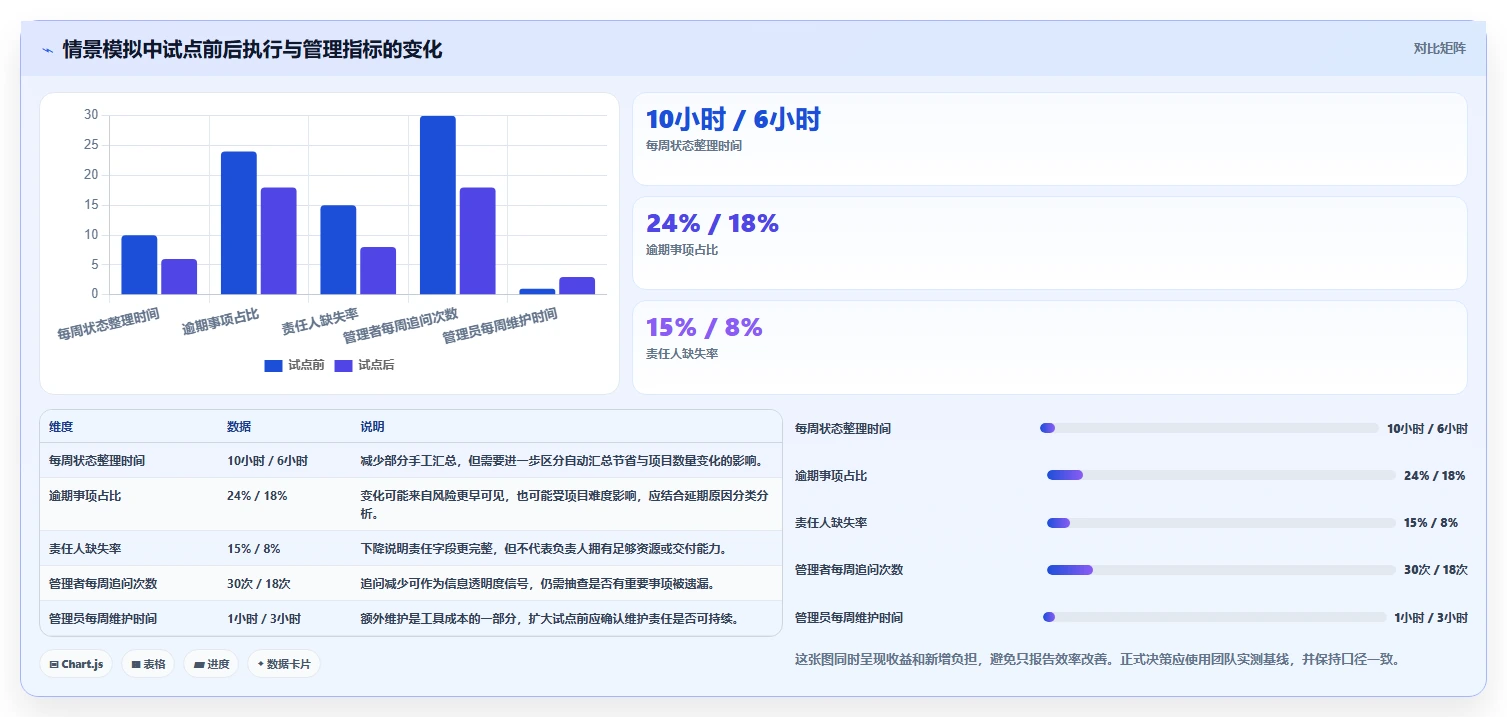1507x717 pixels.
Task: Click the 试点后 bar for 责任人缺失率
Action: tap(378, 271)
